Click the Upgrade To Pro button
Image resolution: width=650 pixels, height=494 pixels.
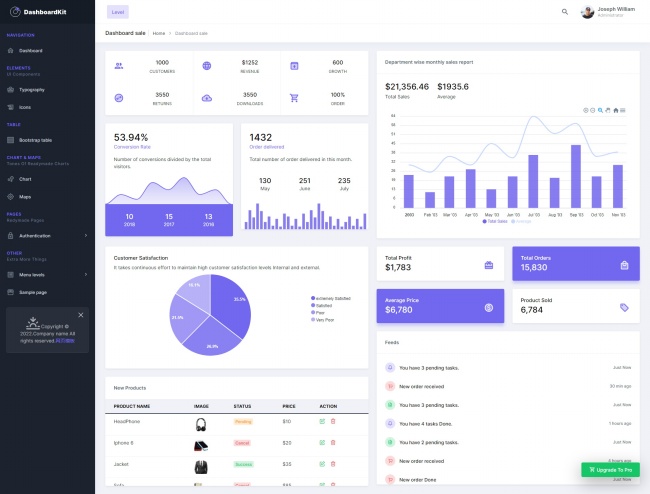[610, 469]
